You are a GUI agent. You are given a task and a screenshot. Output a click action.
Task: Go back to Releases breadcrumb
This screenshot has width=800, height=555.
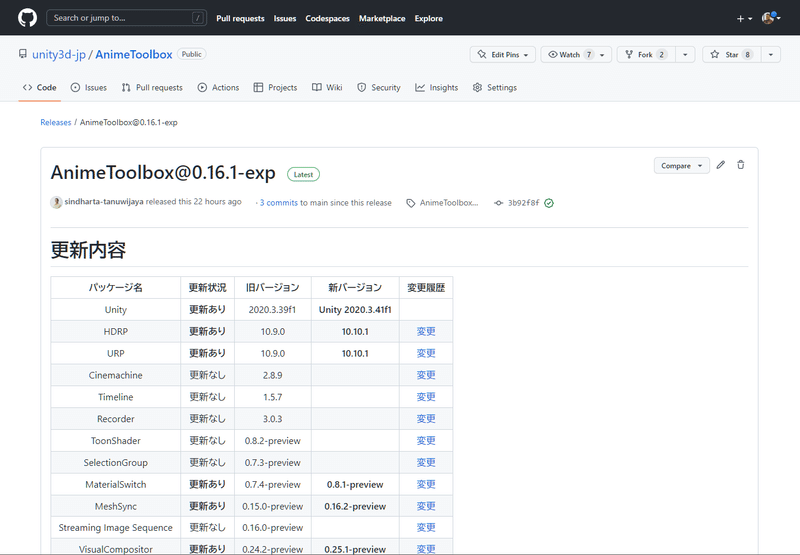[x=56, y=122]
